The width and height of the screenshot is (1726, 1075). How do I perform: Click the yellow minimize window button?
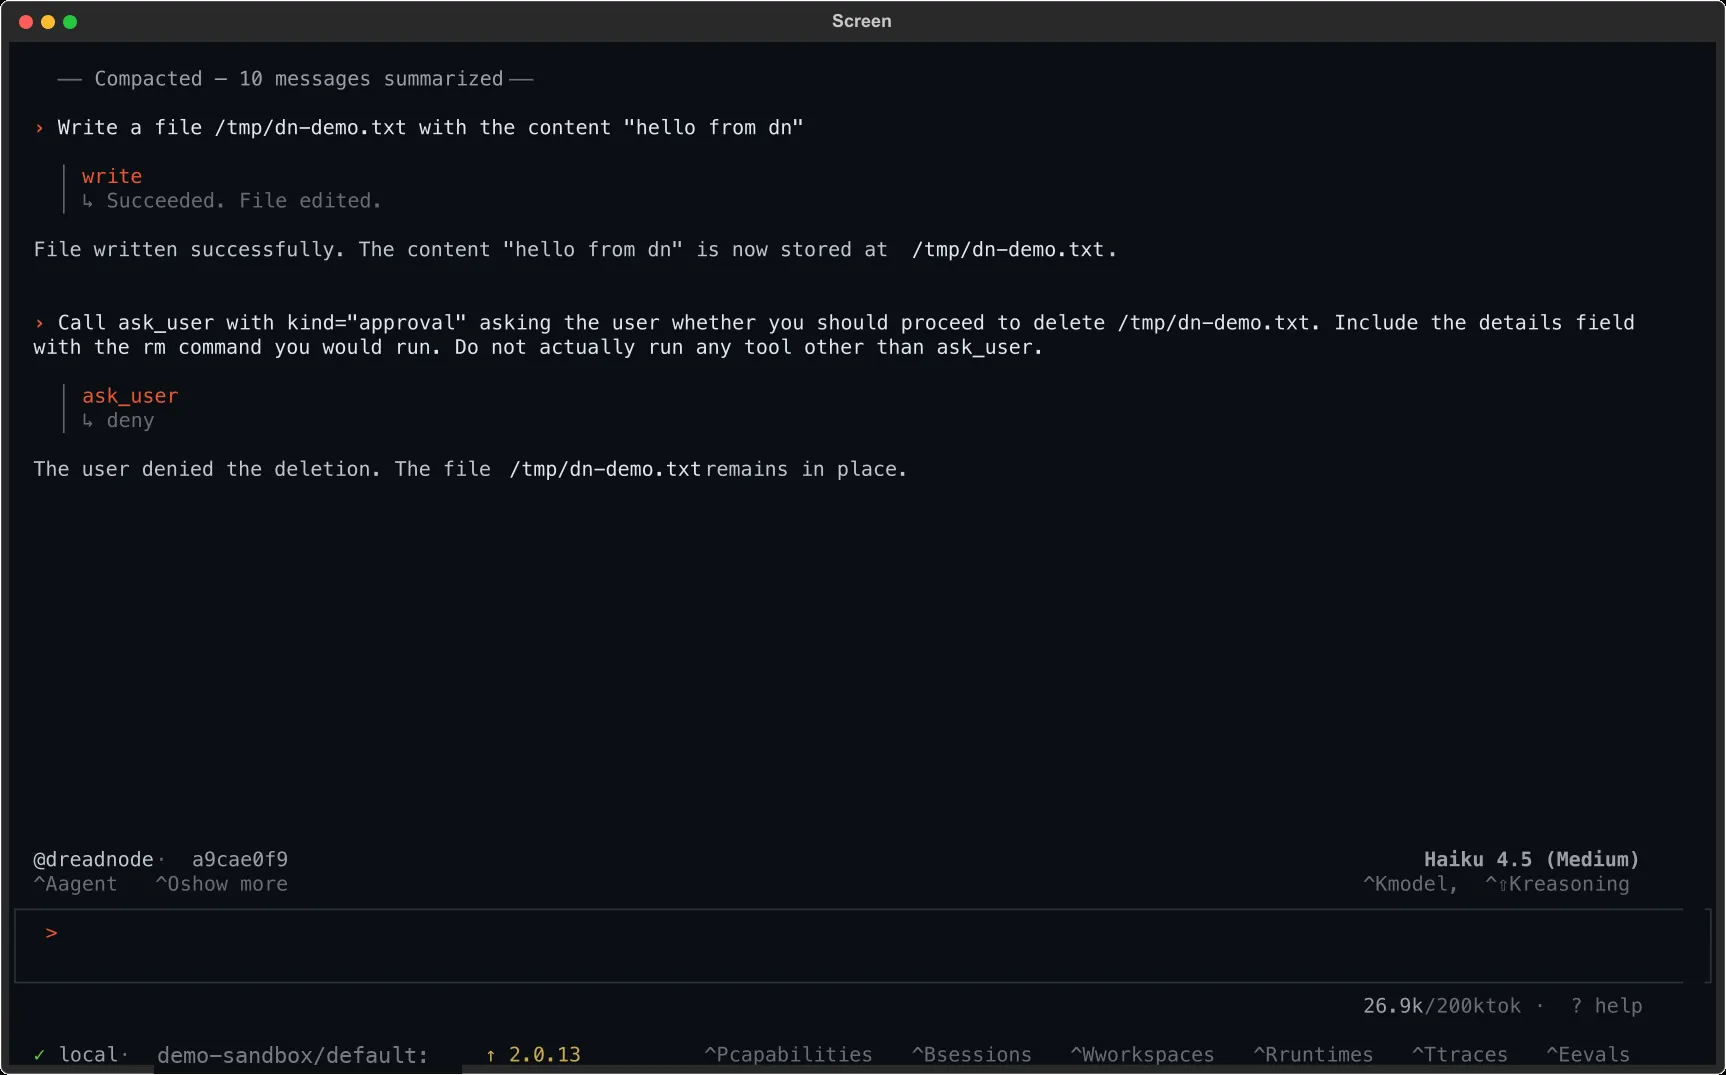pyautogui.click(x=48, y=22)
